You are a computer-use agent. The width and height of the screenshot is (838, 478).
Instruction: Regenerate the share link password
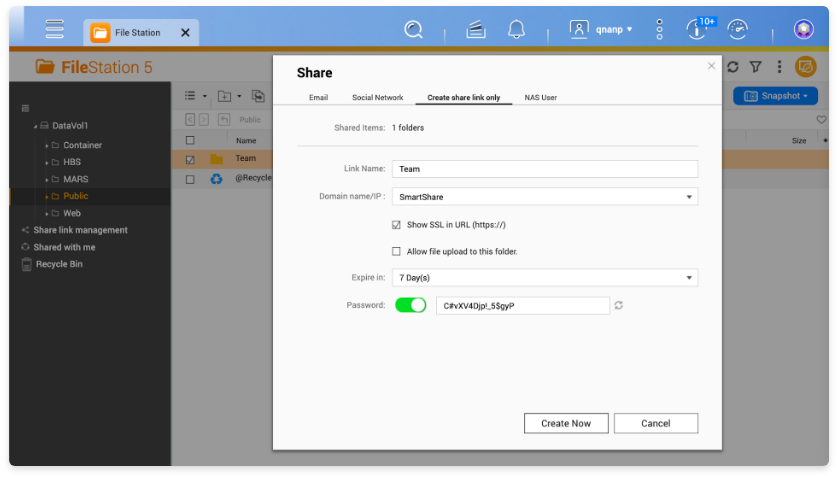(x=619, y=306)
